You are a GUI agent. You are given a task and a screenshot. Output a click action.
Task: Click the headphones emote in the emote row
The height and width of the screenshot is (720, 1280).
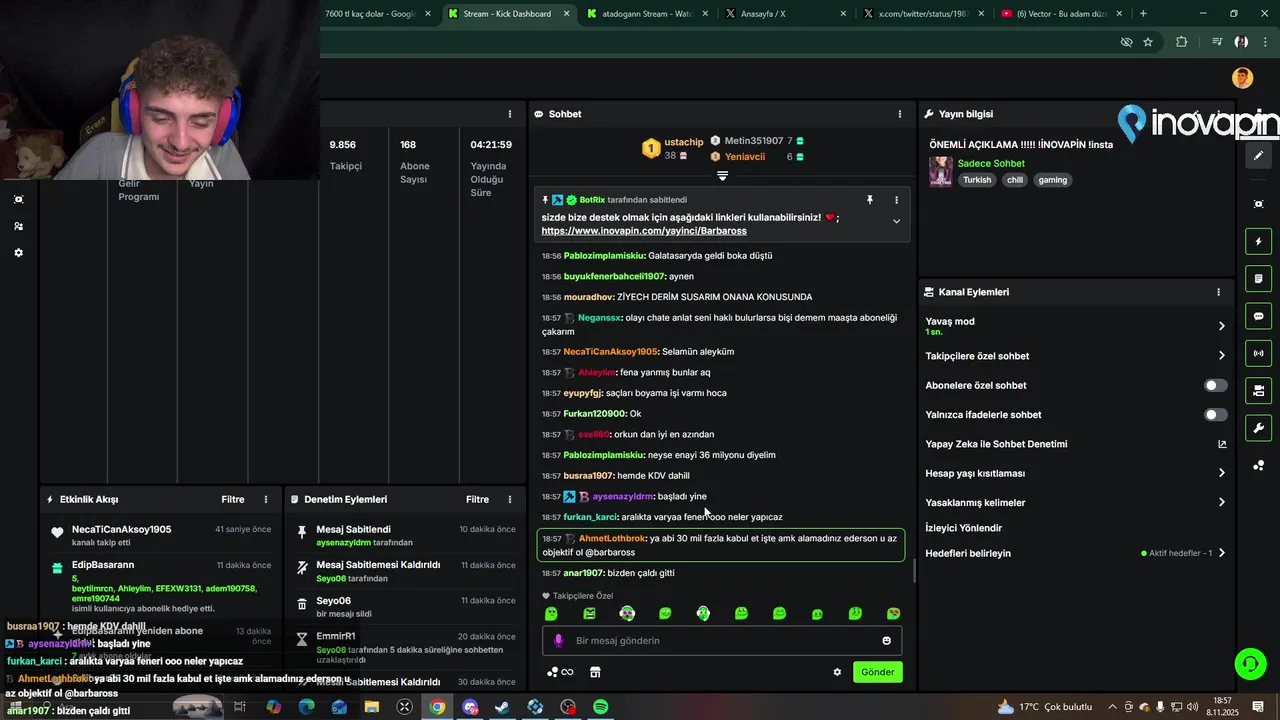coord(703,613)
